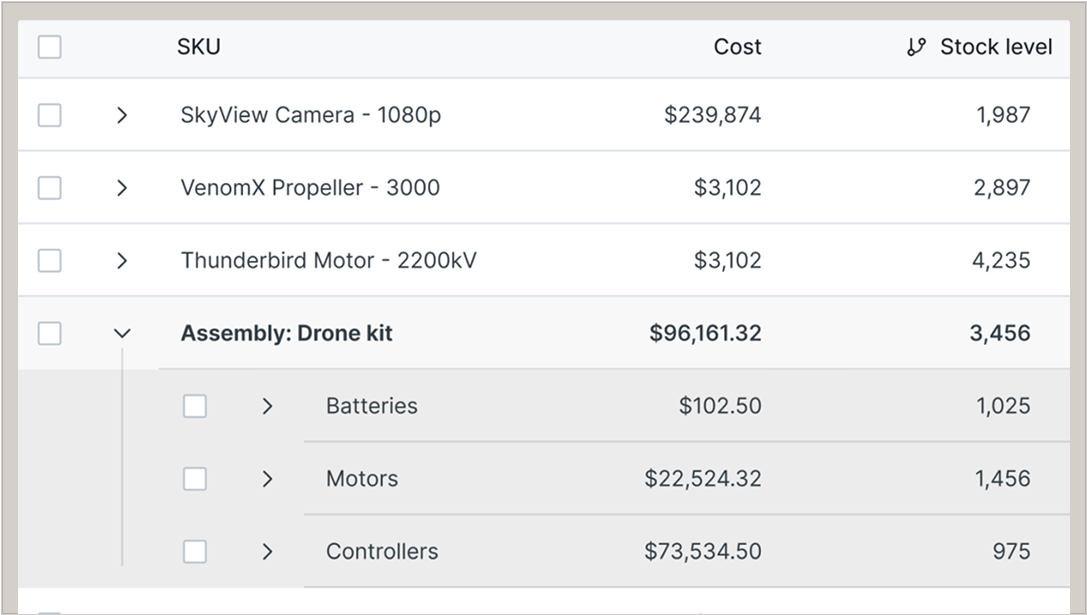The width and height of the screenshot is (1087, 615).
Task: Expand the VenomX Propeller - 3000 row
Action: coord(122,188)
